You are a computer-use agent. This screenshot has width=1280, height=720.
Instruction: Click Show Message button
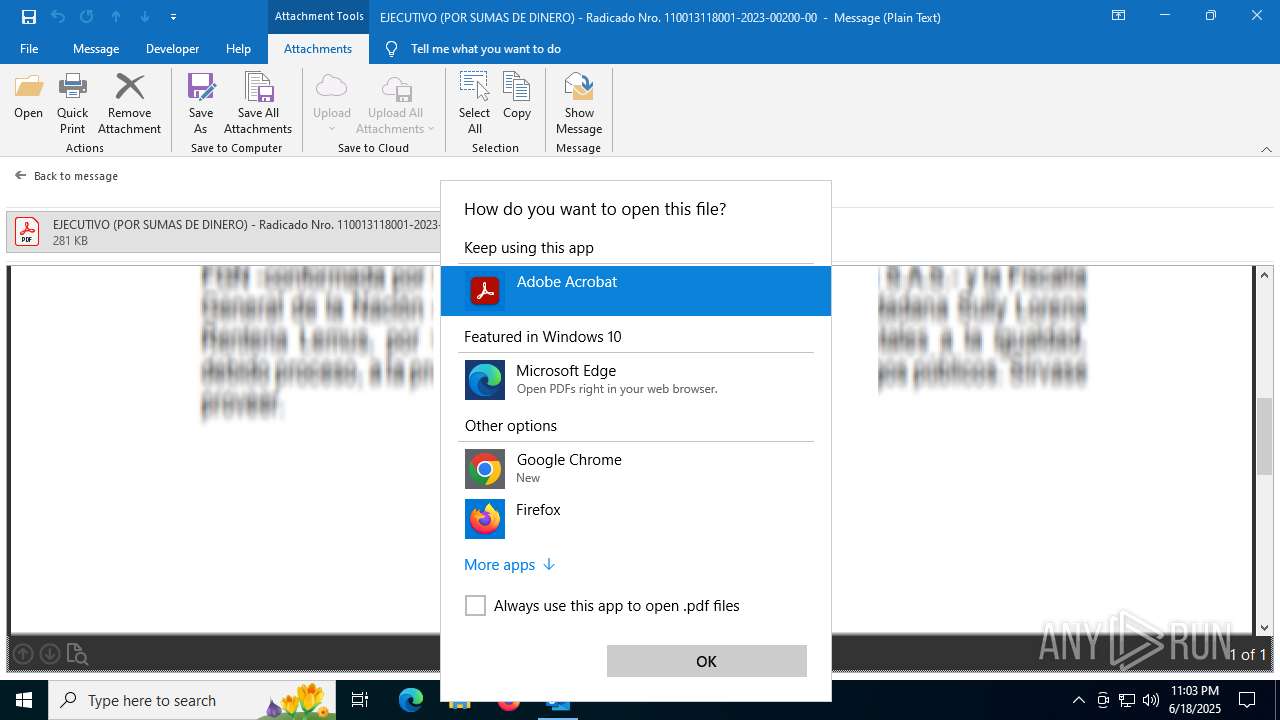point(579,103)
